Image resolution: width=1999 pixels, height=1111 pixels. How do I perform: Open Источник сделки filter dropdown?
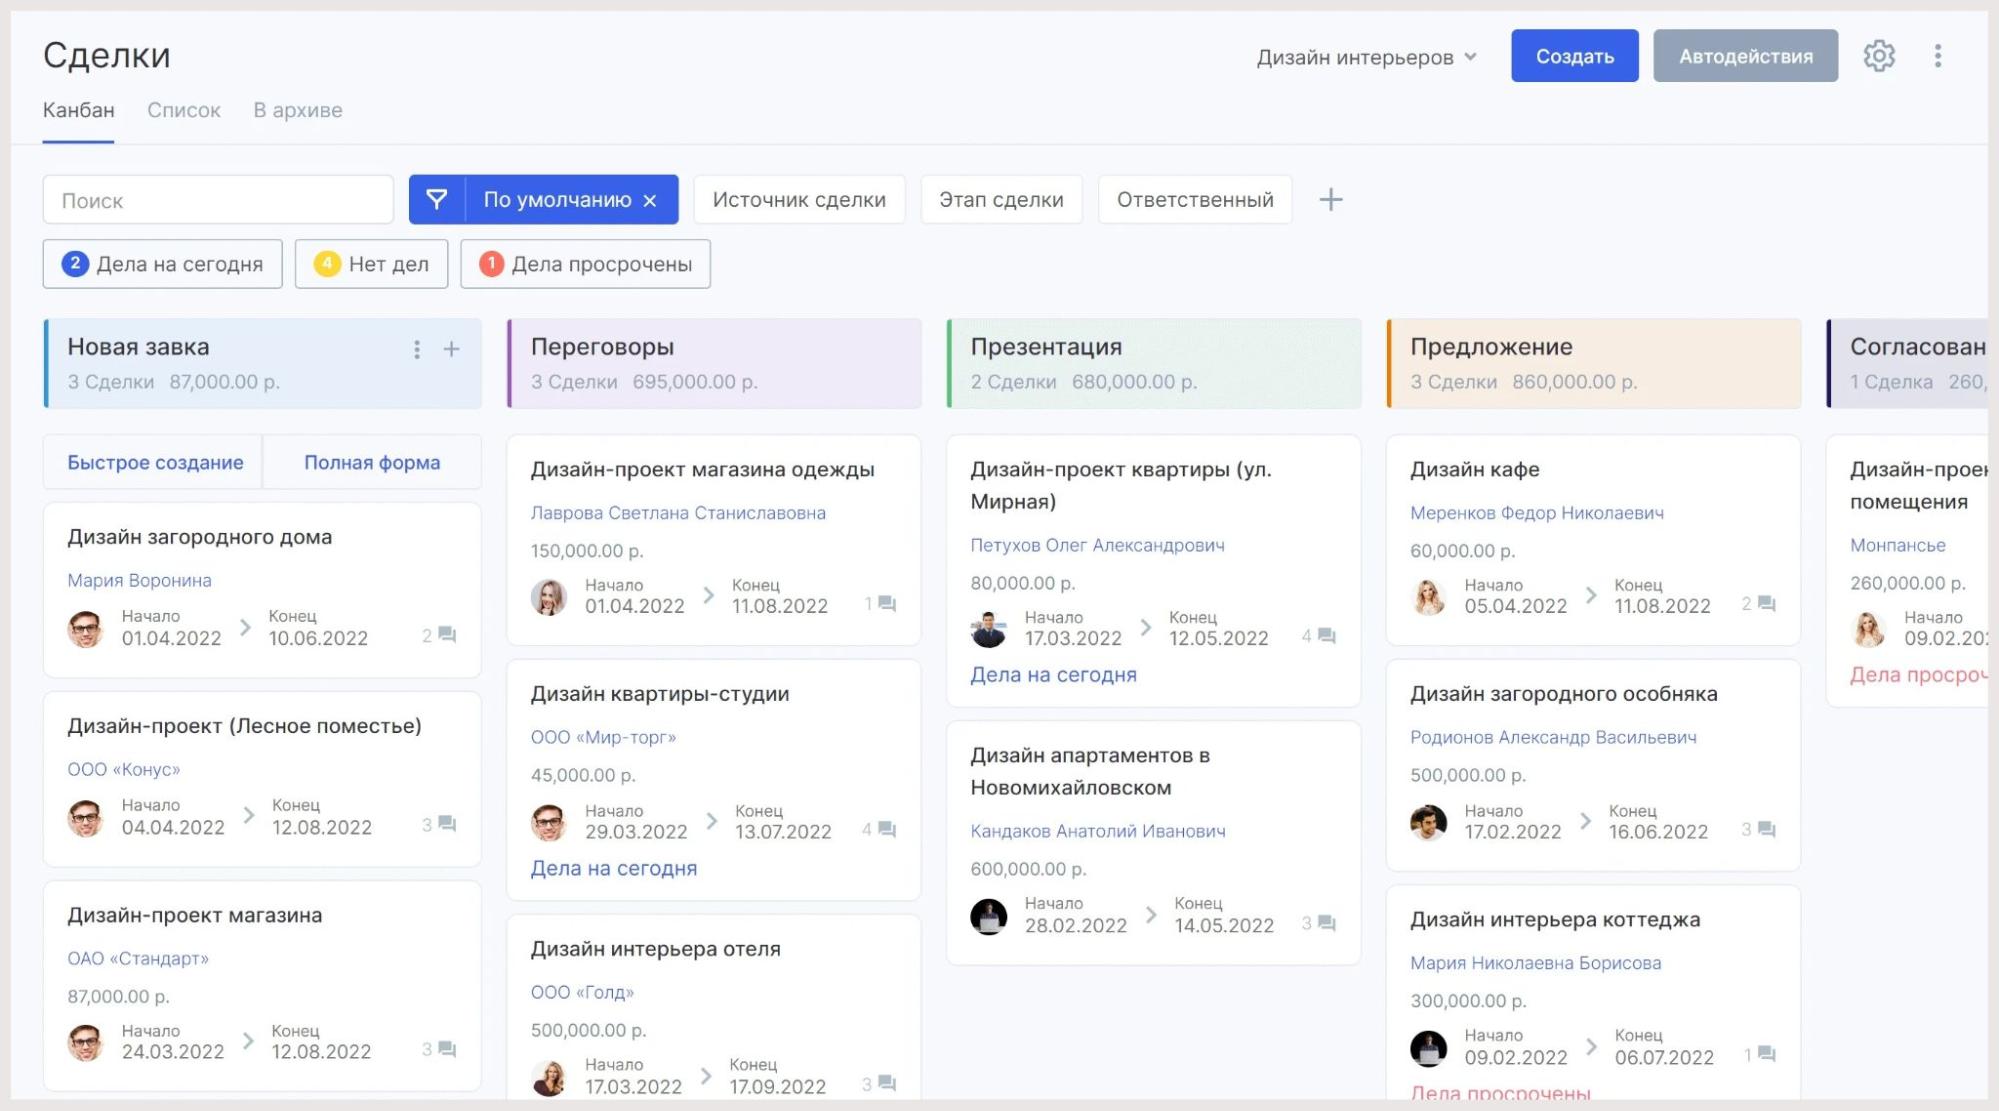pyautogui.click(x=798, y=200)
